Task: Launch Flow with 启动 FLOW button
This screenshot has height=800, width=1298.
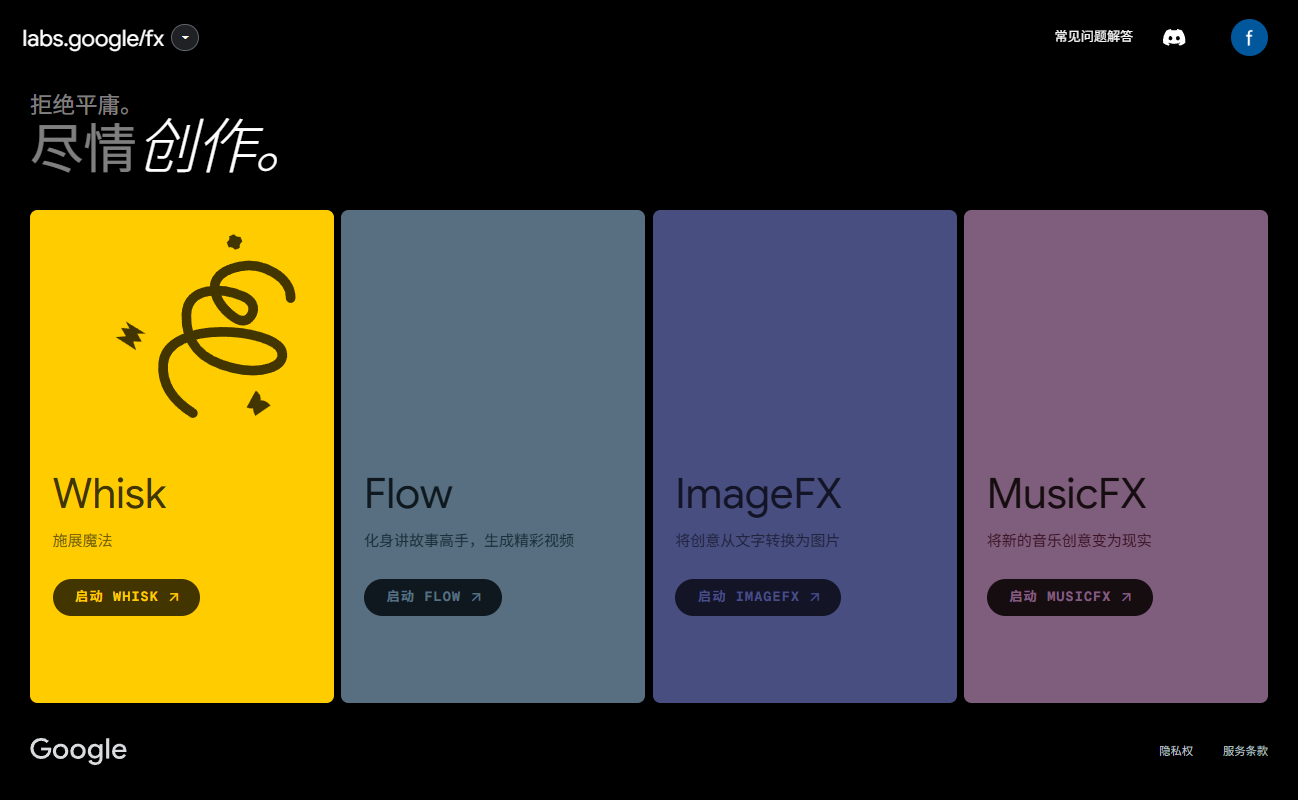Action: (433, 597)
